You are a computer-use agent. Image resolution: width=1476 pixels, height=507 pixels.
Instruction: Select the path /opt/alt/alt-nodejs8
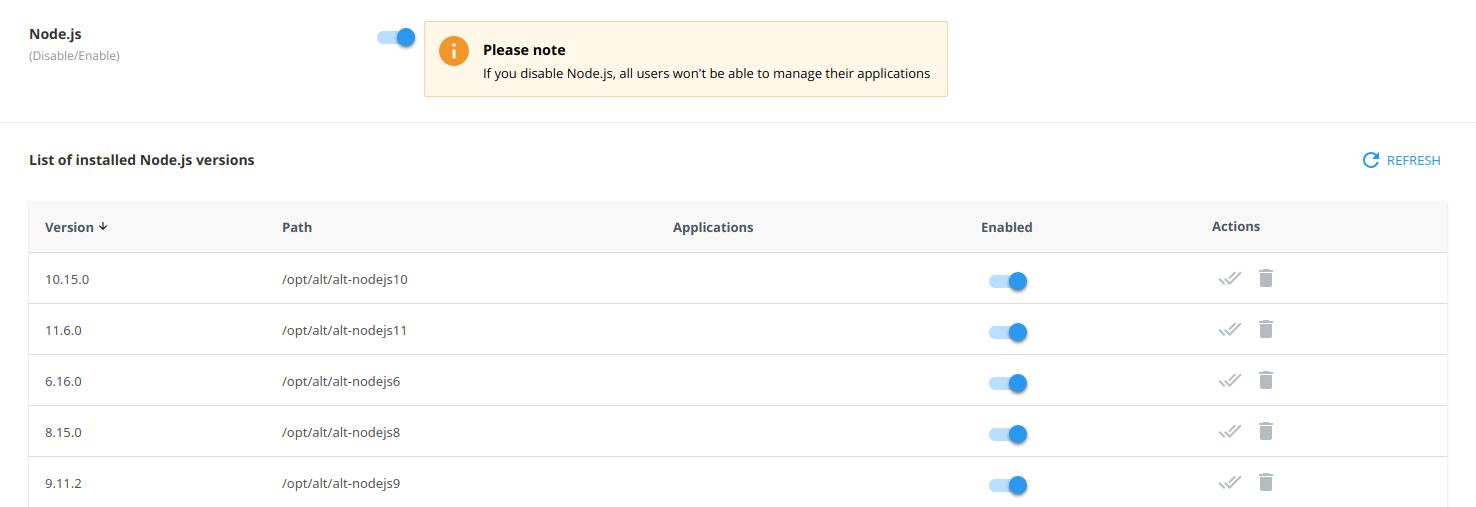(341, 432)
